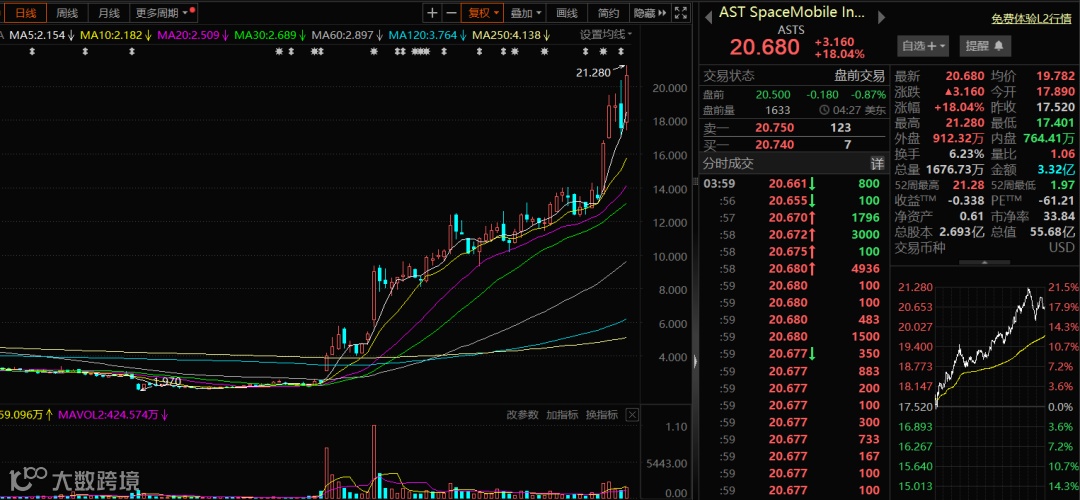Click 提醒 alert bell button
The image size is (1080, 500).
985,46
